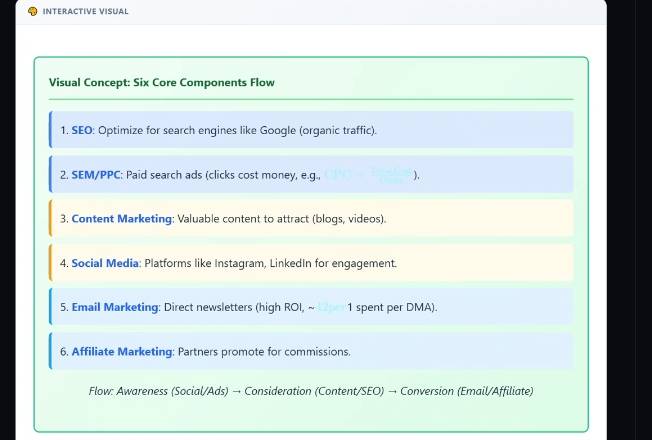The width and height of the screenshot is (652, 440).
Task: Click text 'Paid search ads (clicks cost money'
Action: pyautogui.click(x=210, y=175)
